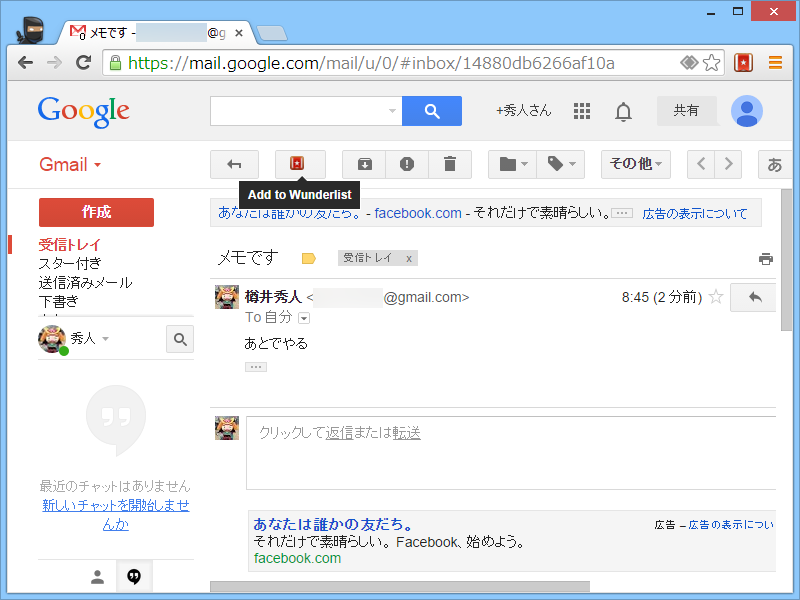This screenshot has height=600, width=800.
Task: Click the reply box クリックして返信または転送
Action: click(x=511, y=453)
